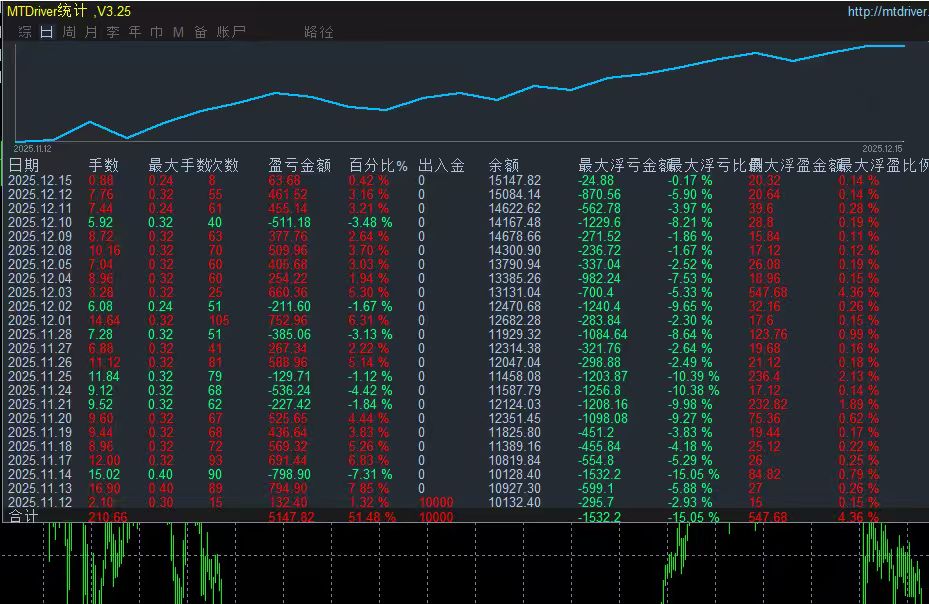Click the floating loss percent -10.39 %
The image size is (929, 604).
coord(693,376)
